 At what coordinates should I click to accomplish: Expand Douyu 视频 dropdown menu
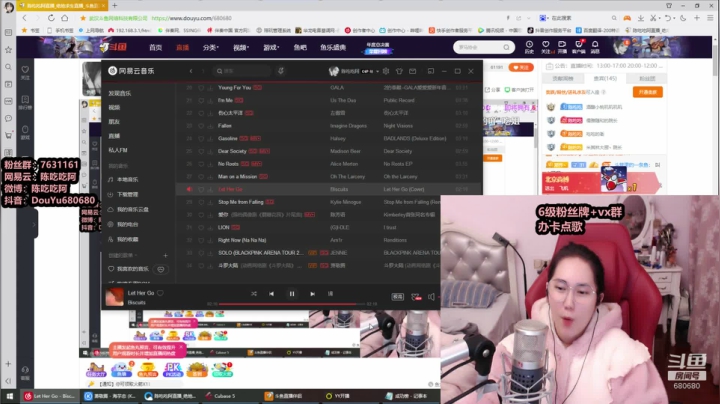pos(241,47)
